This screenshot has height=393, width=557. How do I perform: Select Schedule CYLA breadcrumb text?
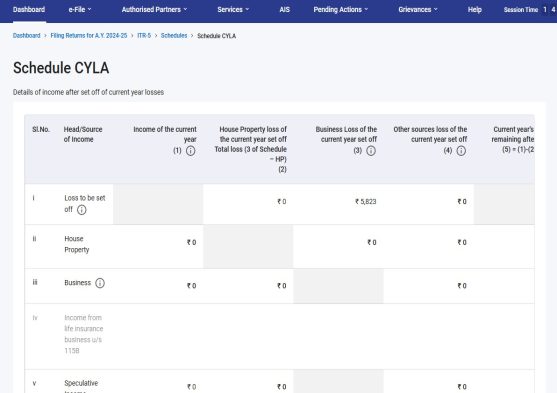[217, 36]
